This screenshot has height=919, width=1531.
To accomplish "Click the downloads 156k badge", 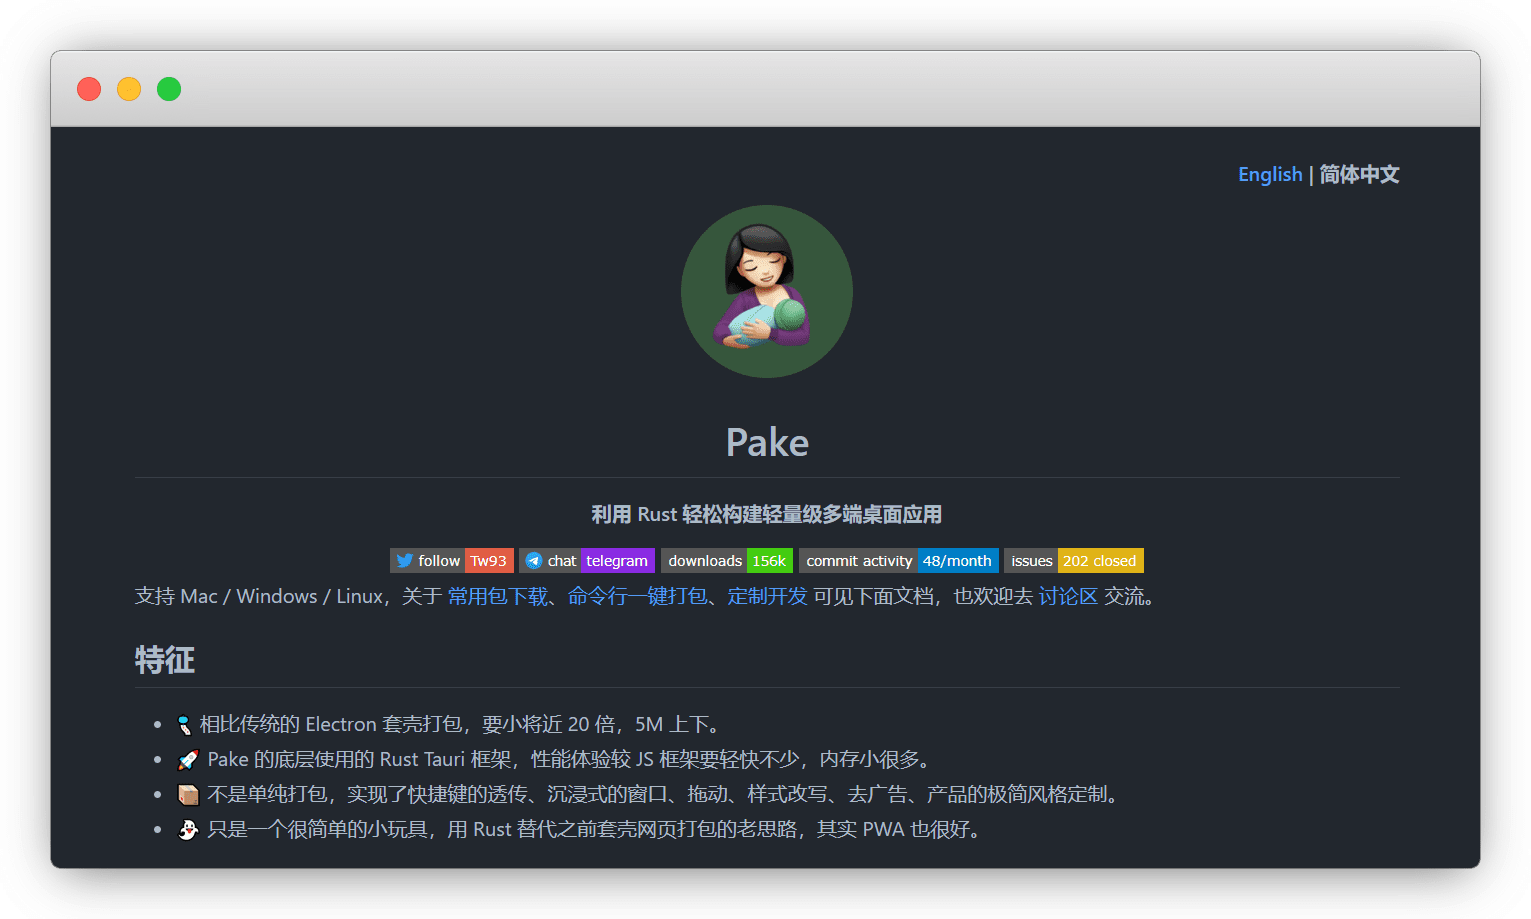I will 727,561.
